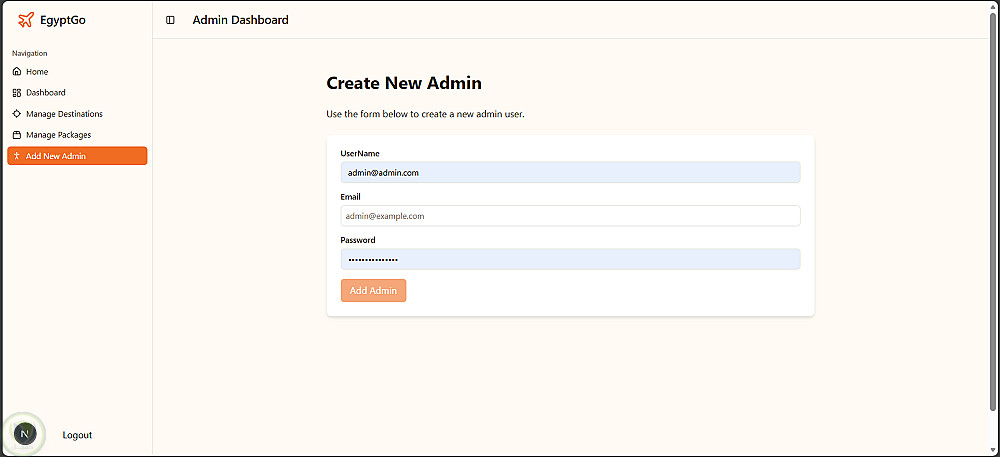Click the house icon beside Home
This screenshot has width=1000, height=457.
pyautogui.click(x=17, y=72)
